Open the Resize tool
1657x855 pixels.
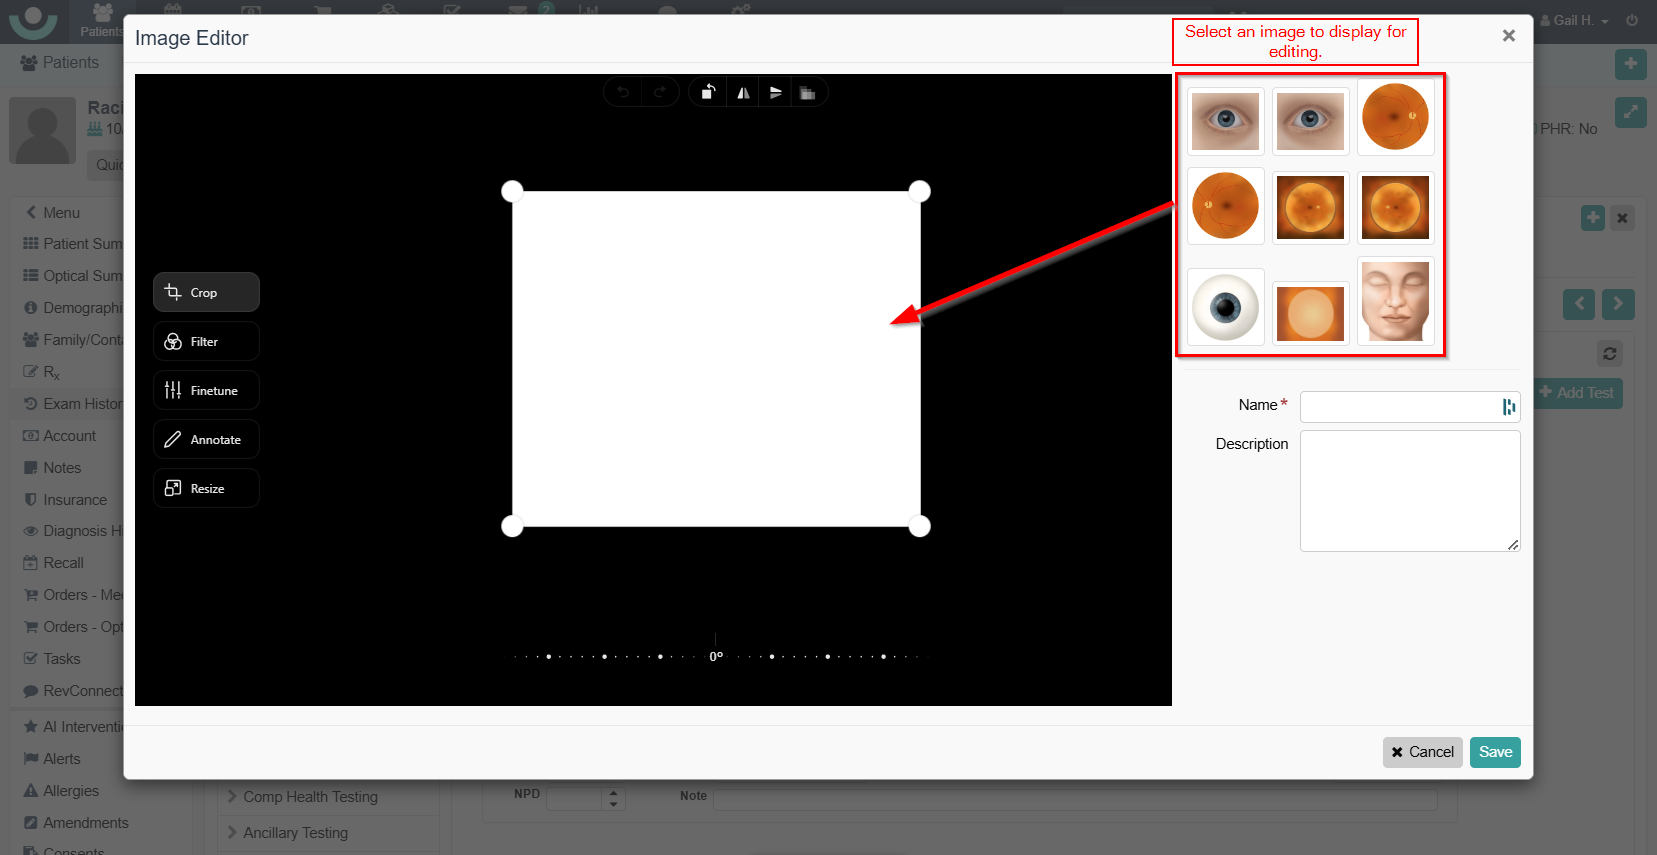pyautogui.click(x=206, y=489)
